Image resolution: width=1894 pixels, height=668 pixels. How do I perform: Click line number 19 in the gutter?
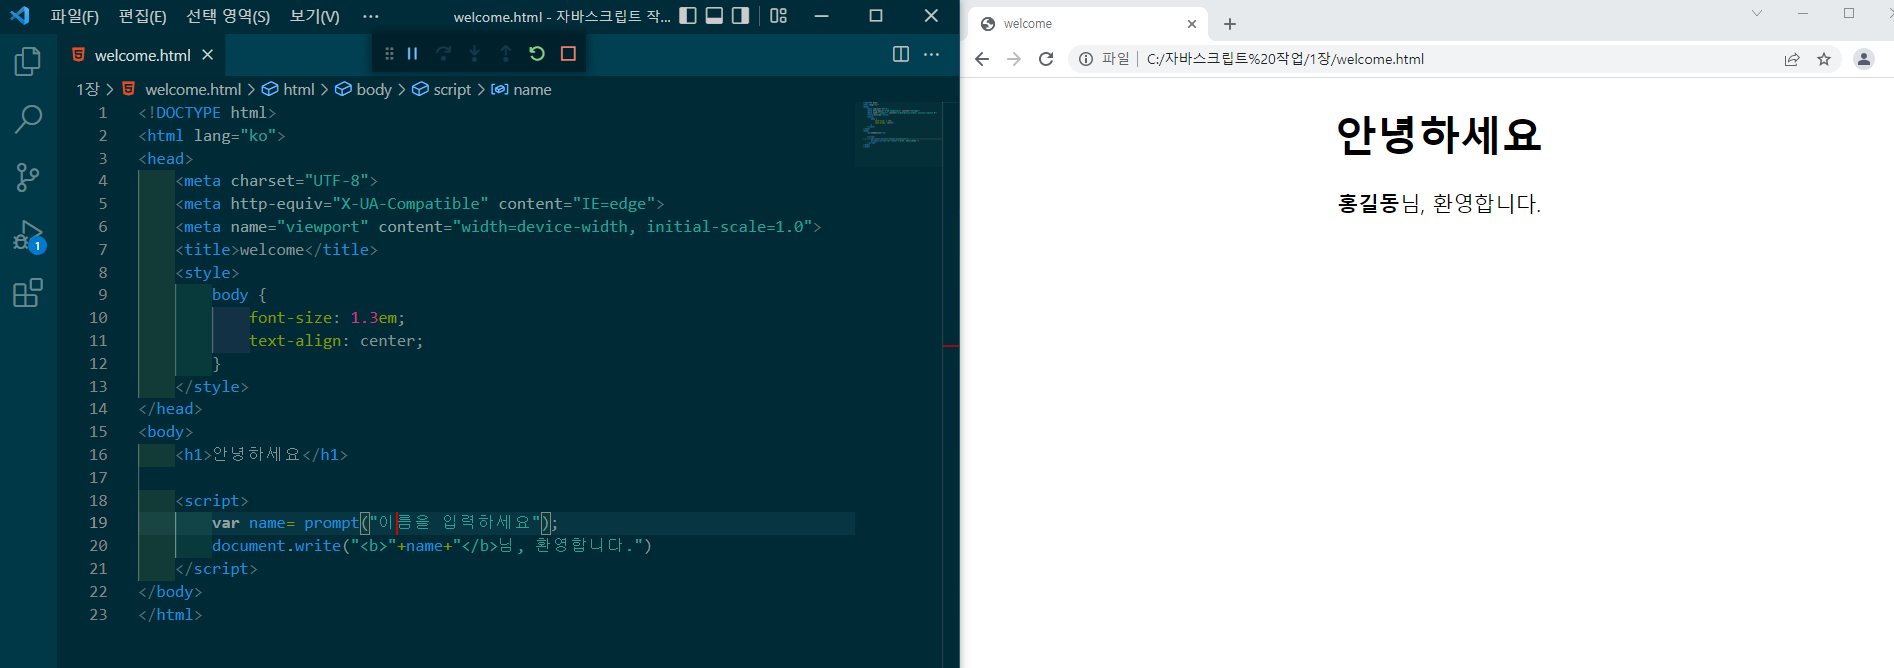(98, 522)
